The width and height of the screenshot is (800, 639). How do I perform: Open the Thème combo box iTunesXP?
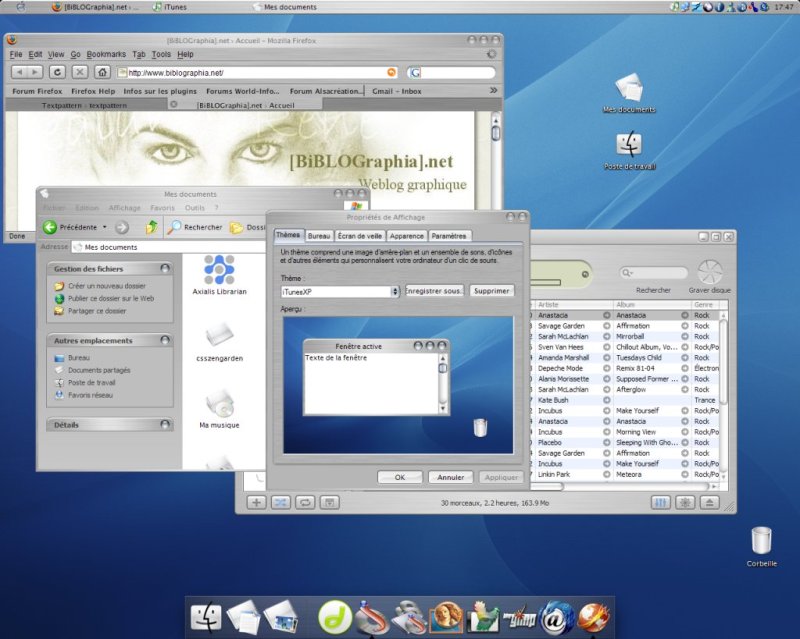pyautogui.click(x=340, y=291)
